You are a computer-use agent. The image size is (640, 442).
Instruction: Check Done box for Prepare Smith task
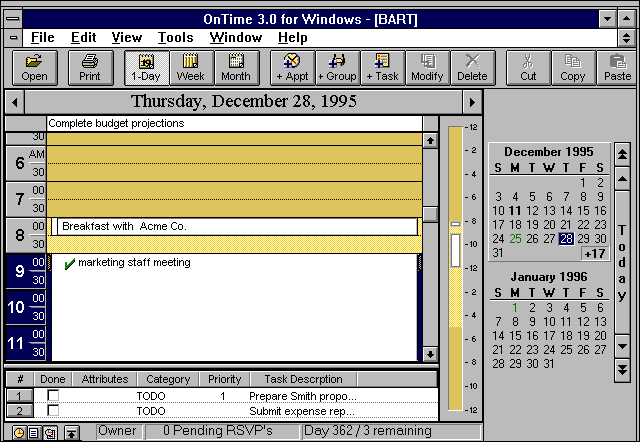[53, 396]
